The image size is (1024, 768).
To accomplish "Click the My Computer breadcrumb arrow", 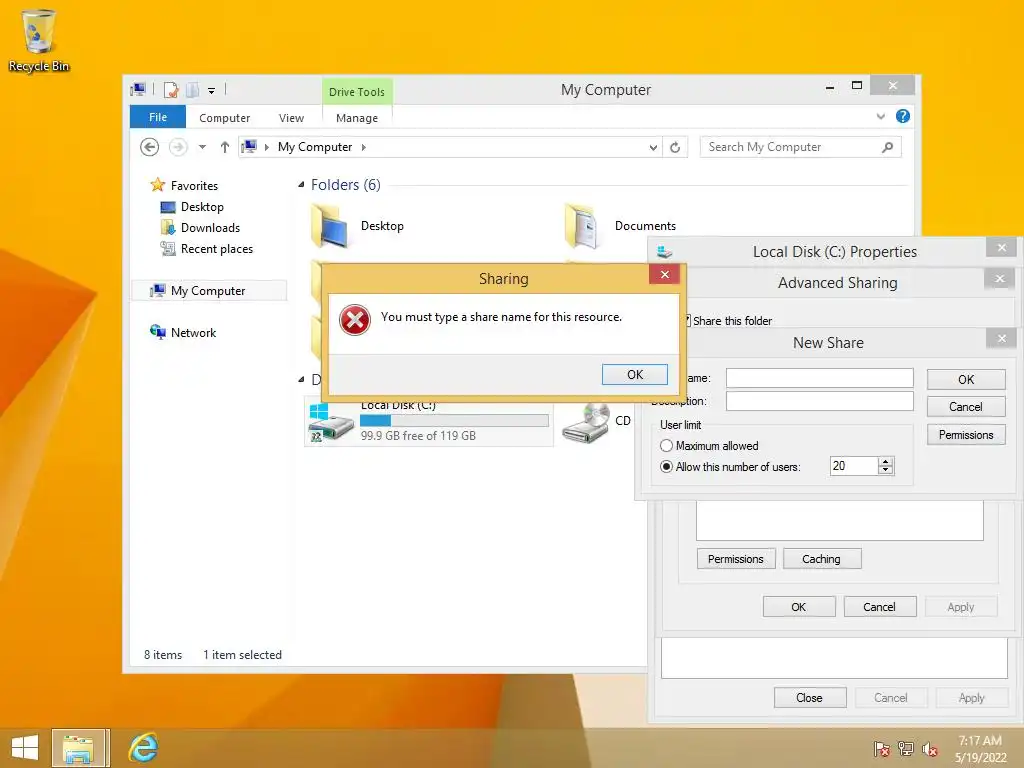I will click(x=364, y=148).
